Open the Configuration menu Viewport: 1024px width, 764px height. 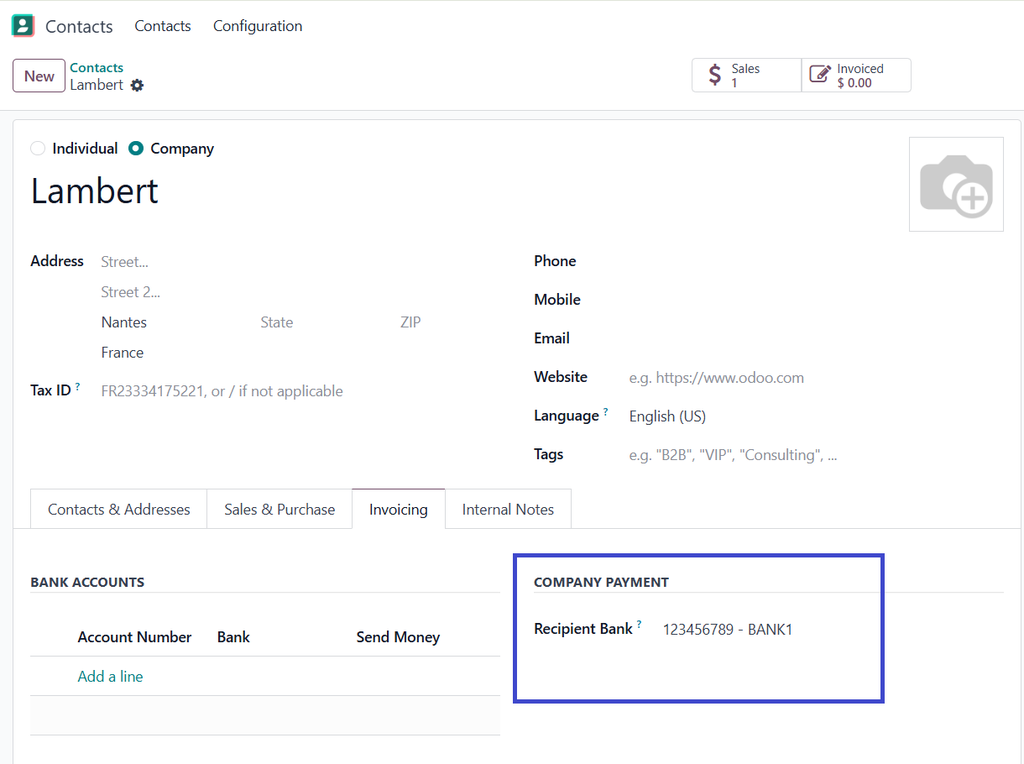pos(258,26)
